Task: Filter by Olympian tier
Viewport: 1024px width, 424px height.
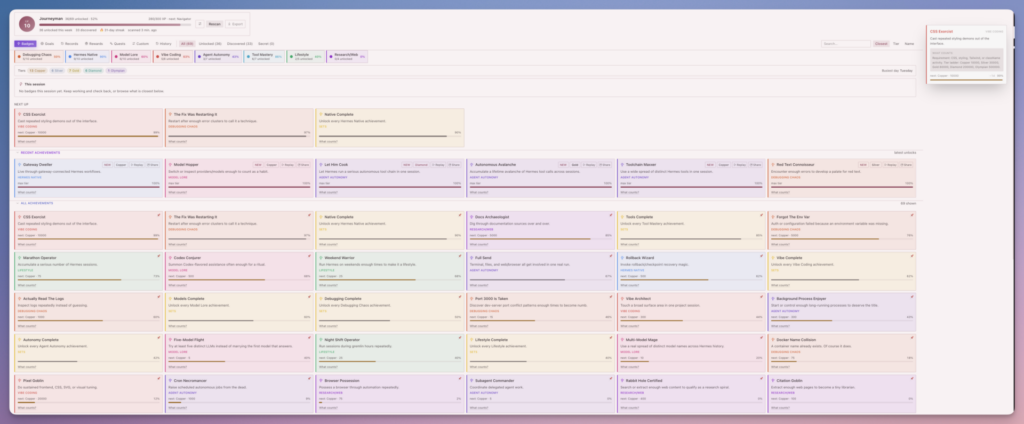Action: pos(116,71)
